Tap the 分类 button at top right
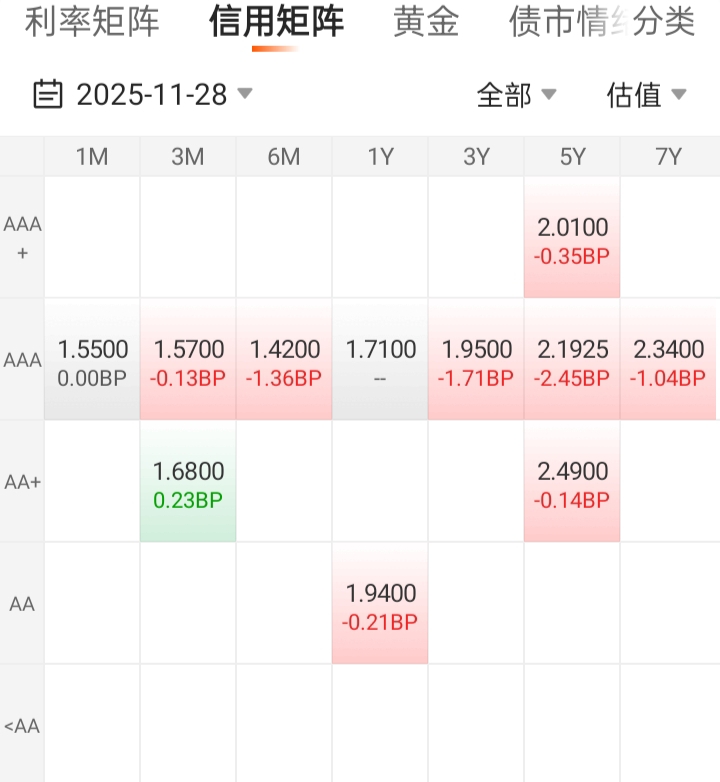Image resolution: width=720 pixels, height=782 pixels. (666, 22)
